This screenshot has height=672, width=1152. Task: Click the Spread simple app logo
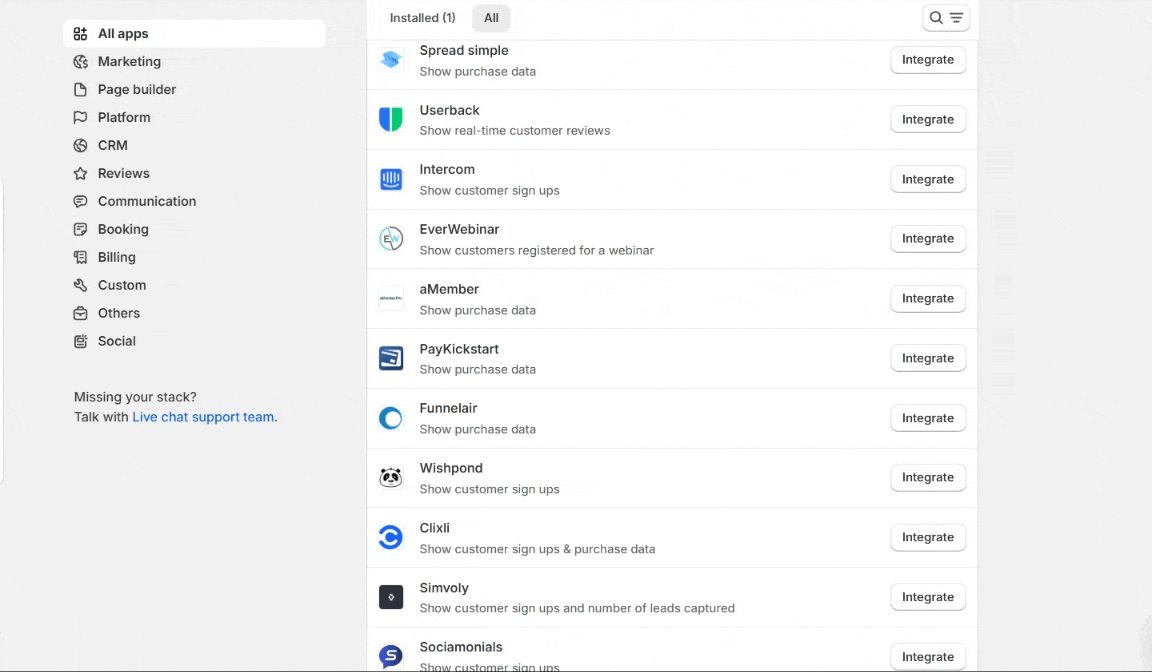tap(391, 60)
